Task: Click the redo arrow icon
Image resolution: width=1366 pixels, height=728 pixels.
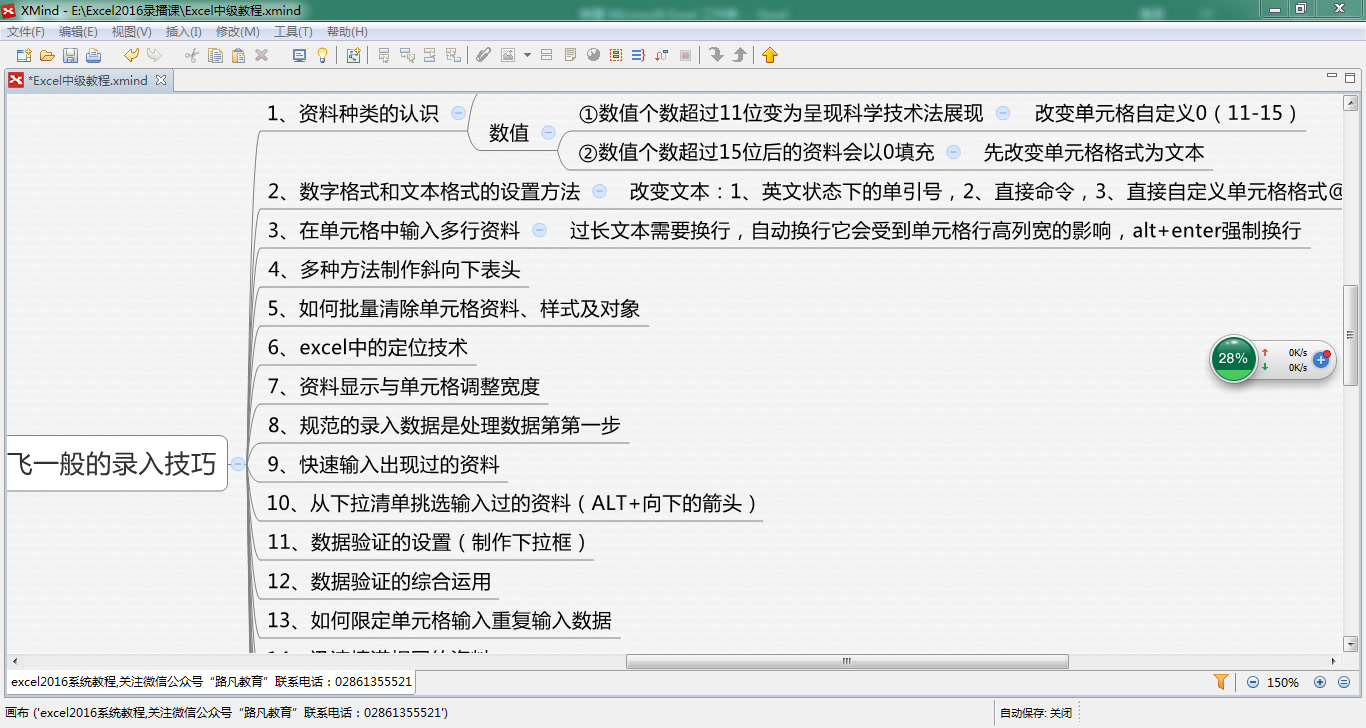Action: [153, 55]
